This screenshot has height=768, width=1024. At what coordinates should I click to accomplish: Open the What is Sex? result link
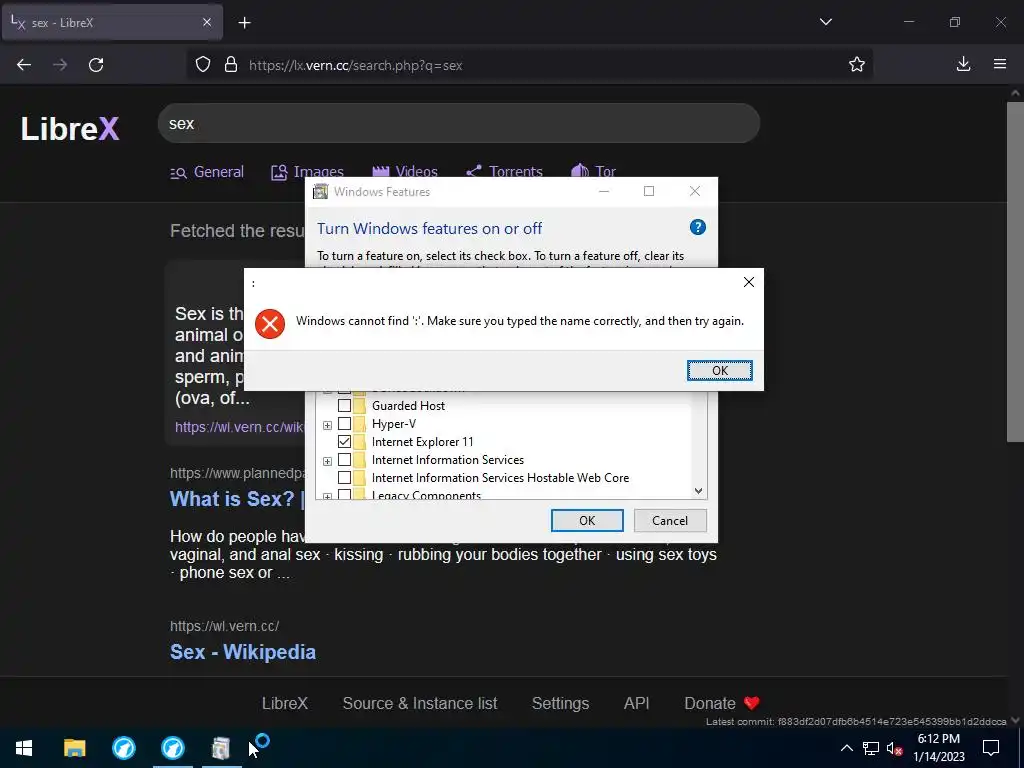pyautogui.click(x=237, y=499)
